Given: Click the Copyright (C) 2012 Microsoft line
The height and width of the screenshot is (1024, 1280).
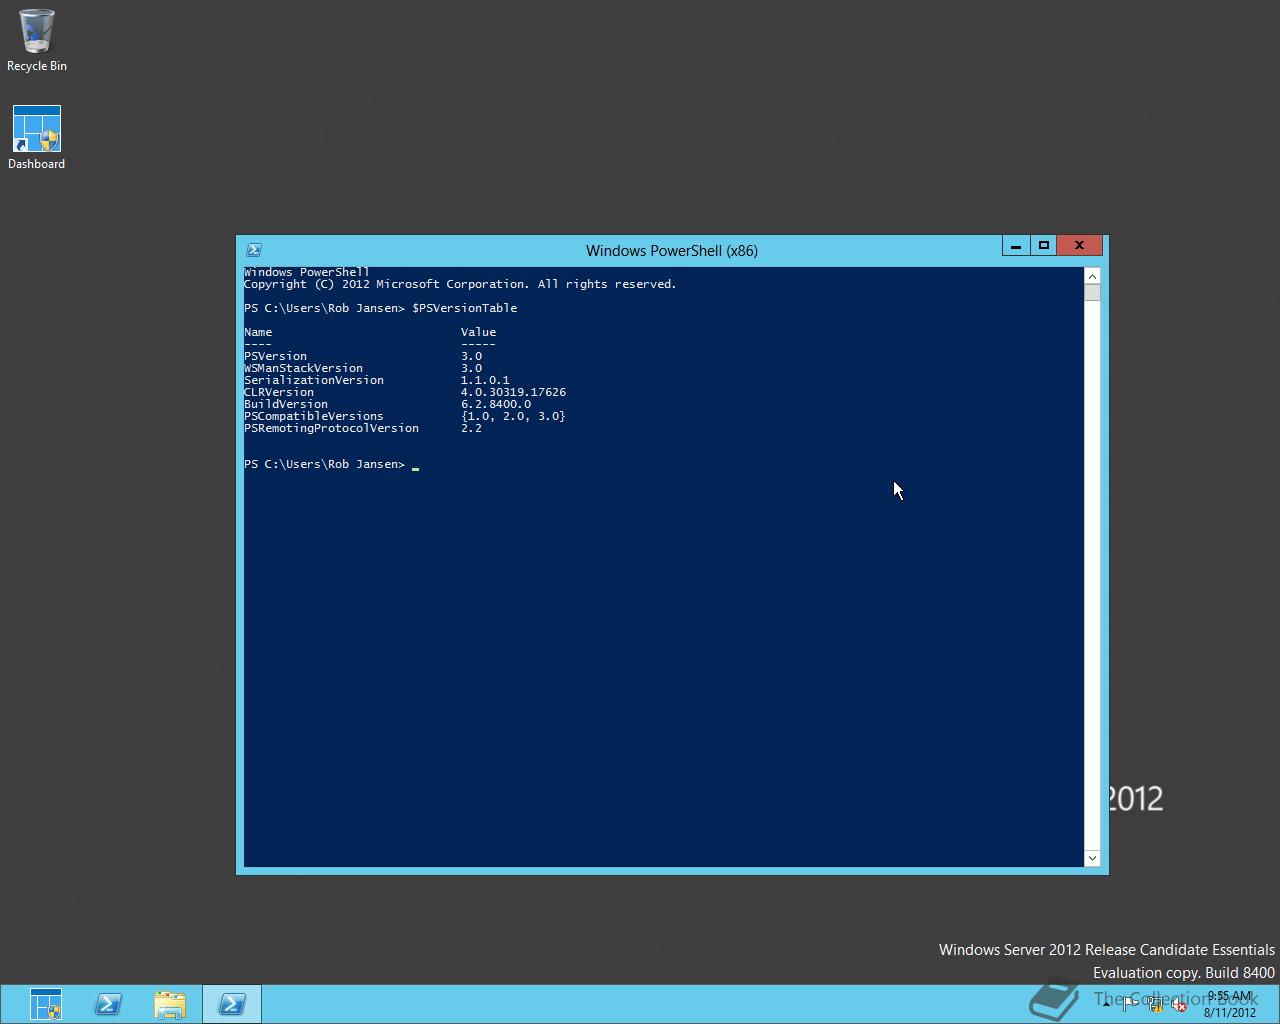Looking at the screenshot, I should click(460, 284).
